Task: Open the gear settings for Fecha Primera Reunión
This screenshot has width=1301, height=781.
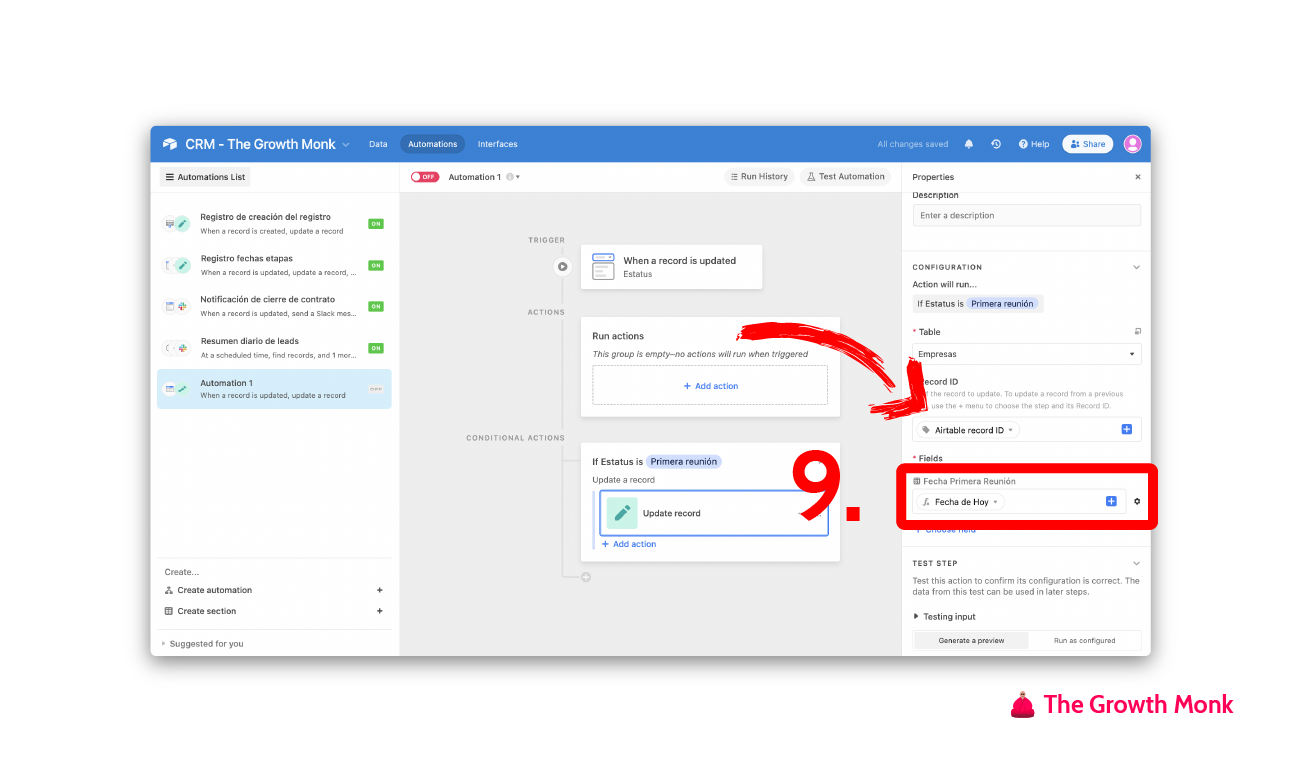Action: [1137, 502]
